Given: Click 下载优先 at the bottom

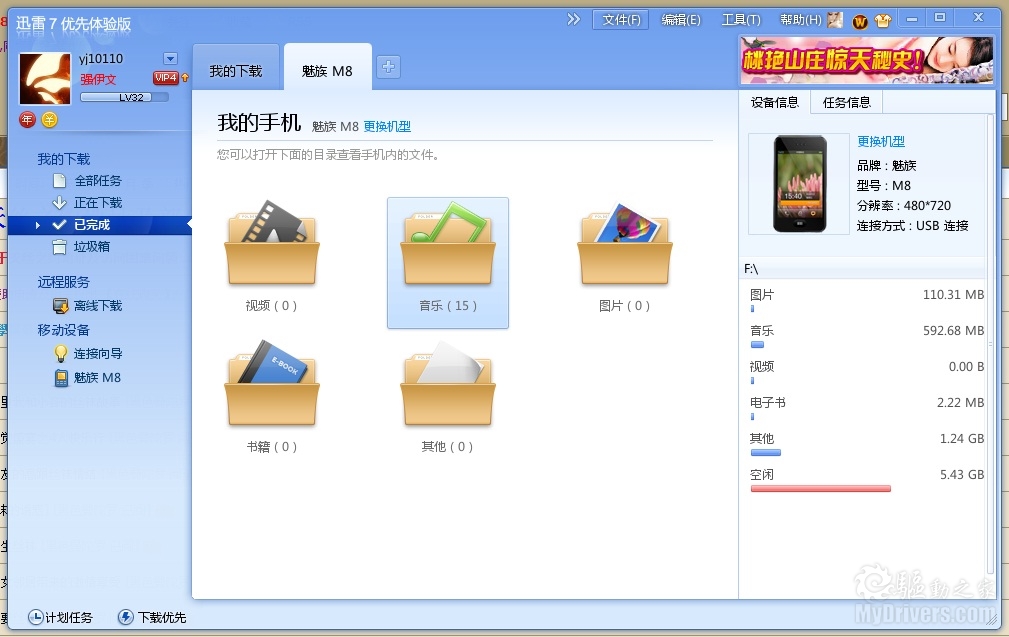Looking at the screenshot, I should [152, 618].
